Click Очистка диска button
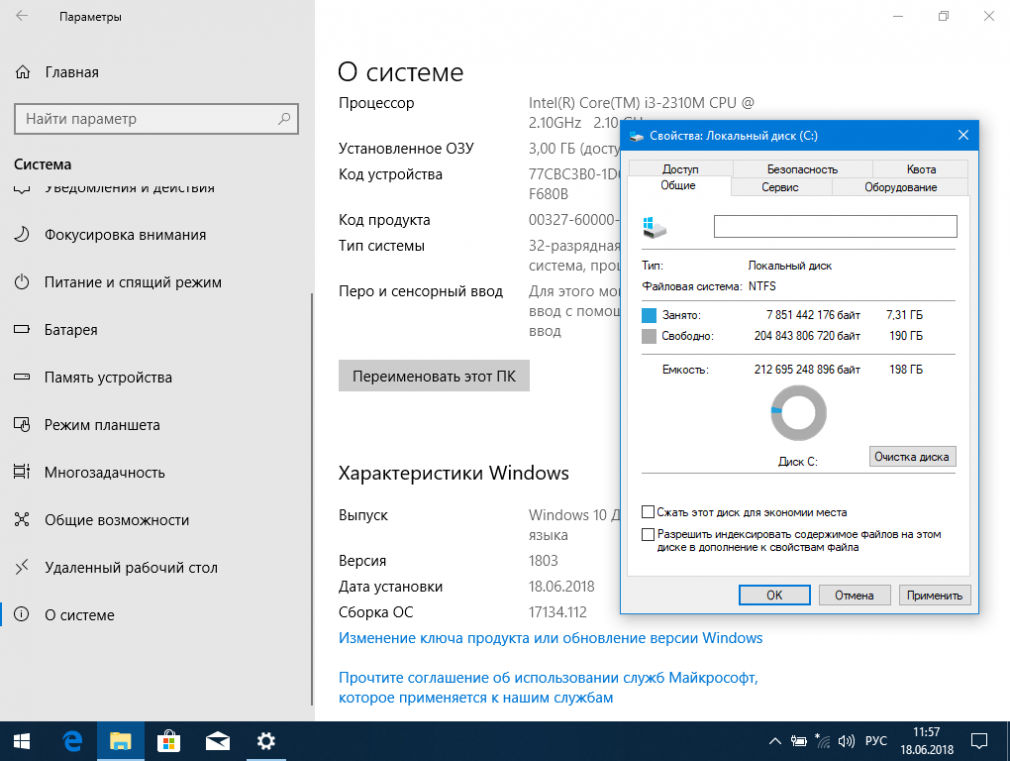The image size is (1010, 761). click(x=912, y=457)
